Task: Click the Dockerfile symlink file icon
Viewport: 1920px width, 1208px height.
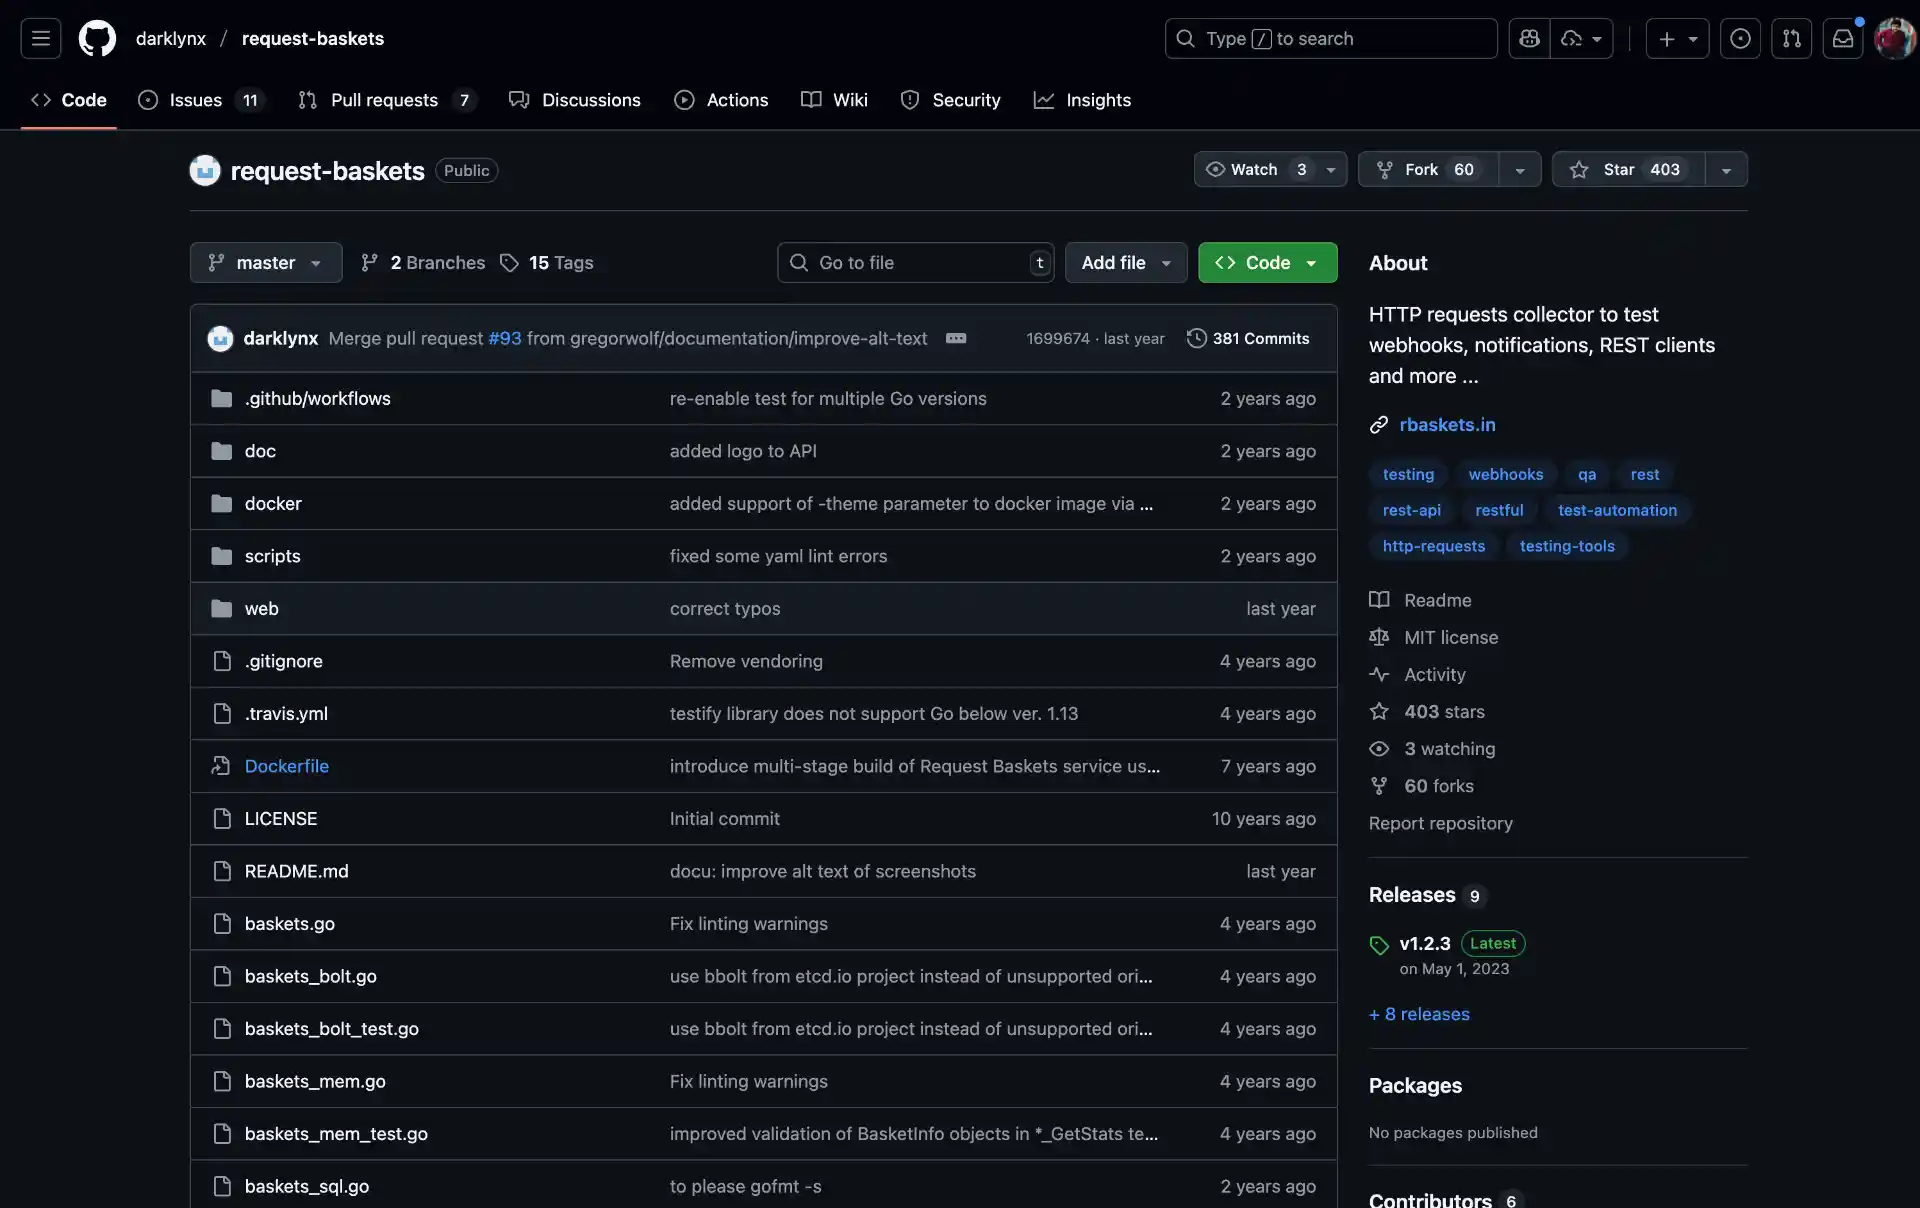Action: [222, 766]
